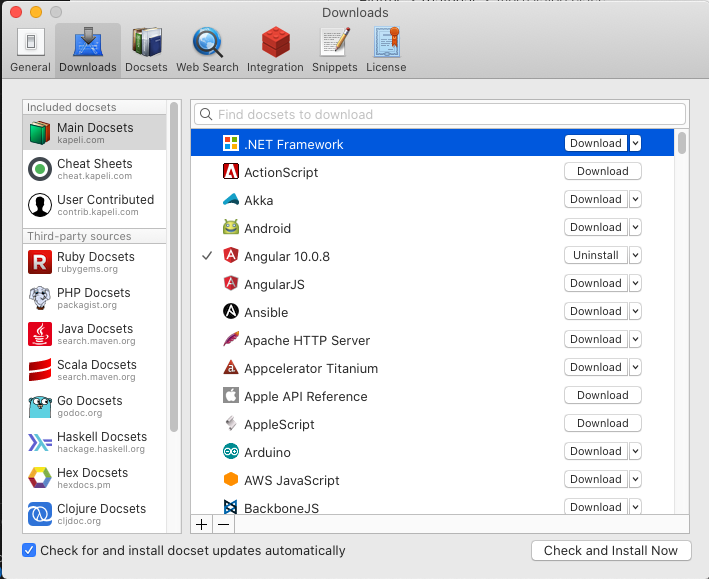Open version dropdown for Arduino
The width and height of the screenshot is (709, 579).
(635, 451)
